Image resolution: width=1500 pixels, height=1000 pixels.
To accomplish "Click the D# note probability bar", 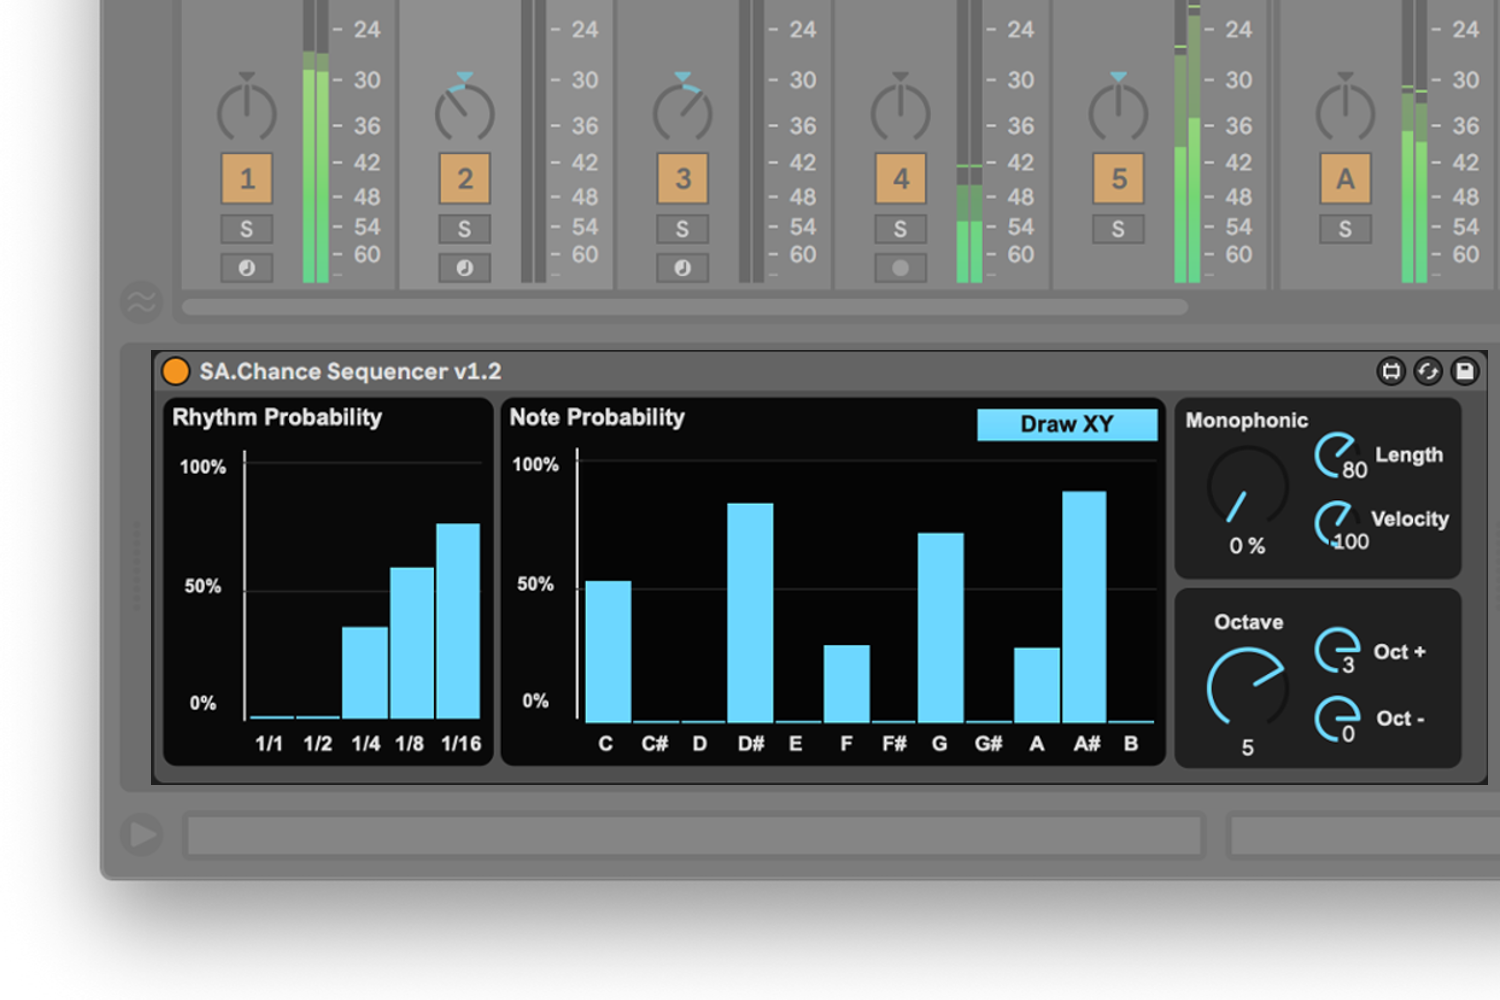I will pyautogui.click(x=750, y=613).
